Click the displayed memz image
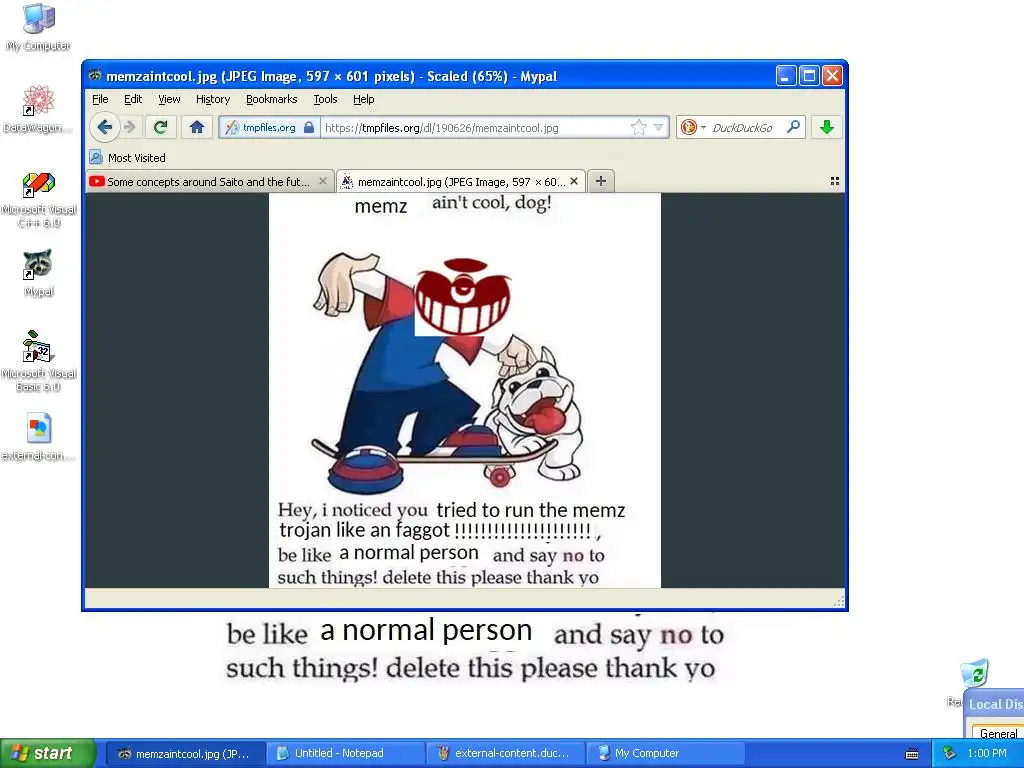This screenshot has height=768, width=1024. 465,390
